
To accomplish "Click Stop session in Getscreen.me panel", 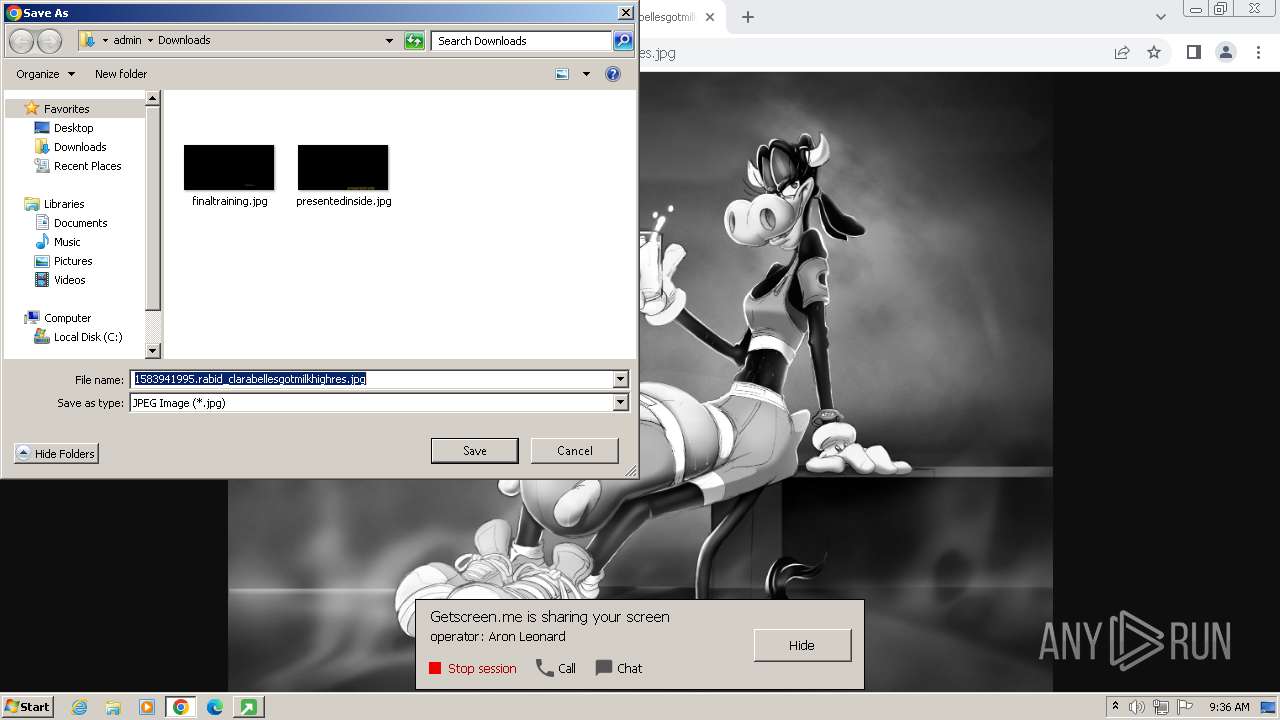I will 473,669.
